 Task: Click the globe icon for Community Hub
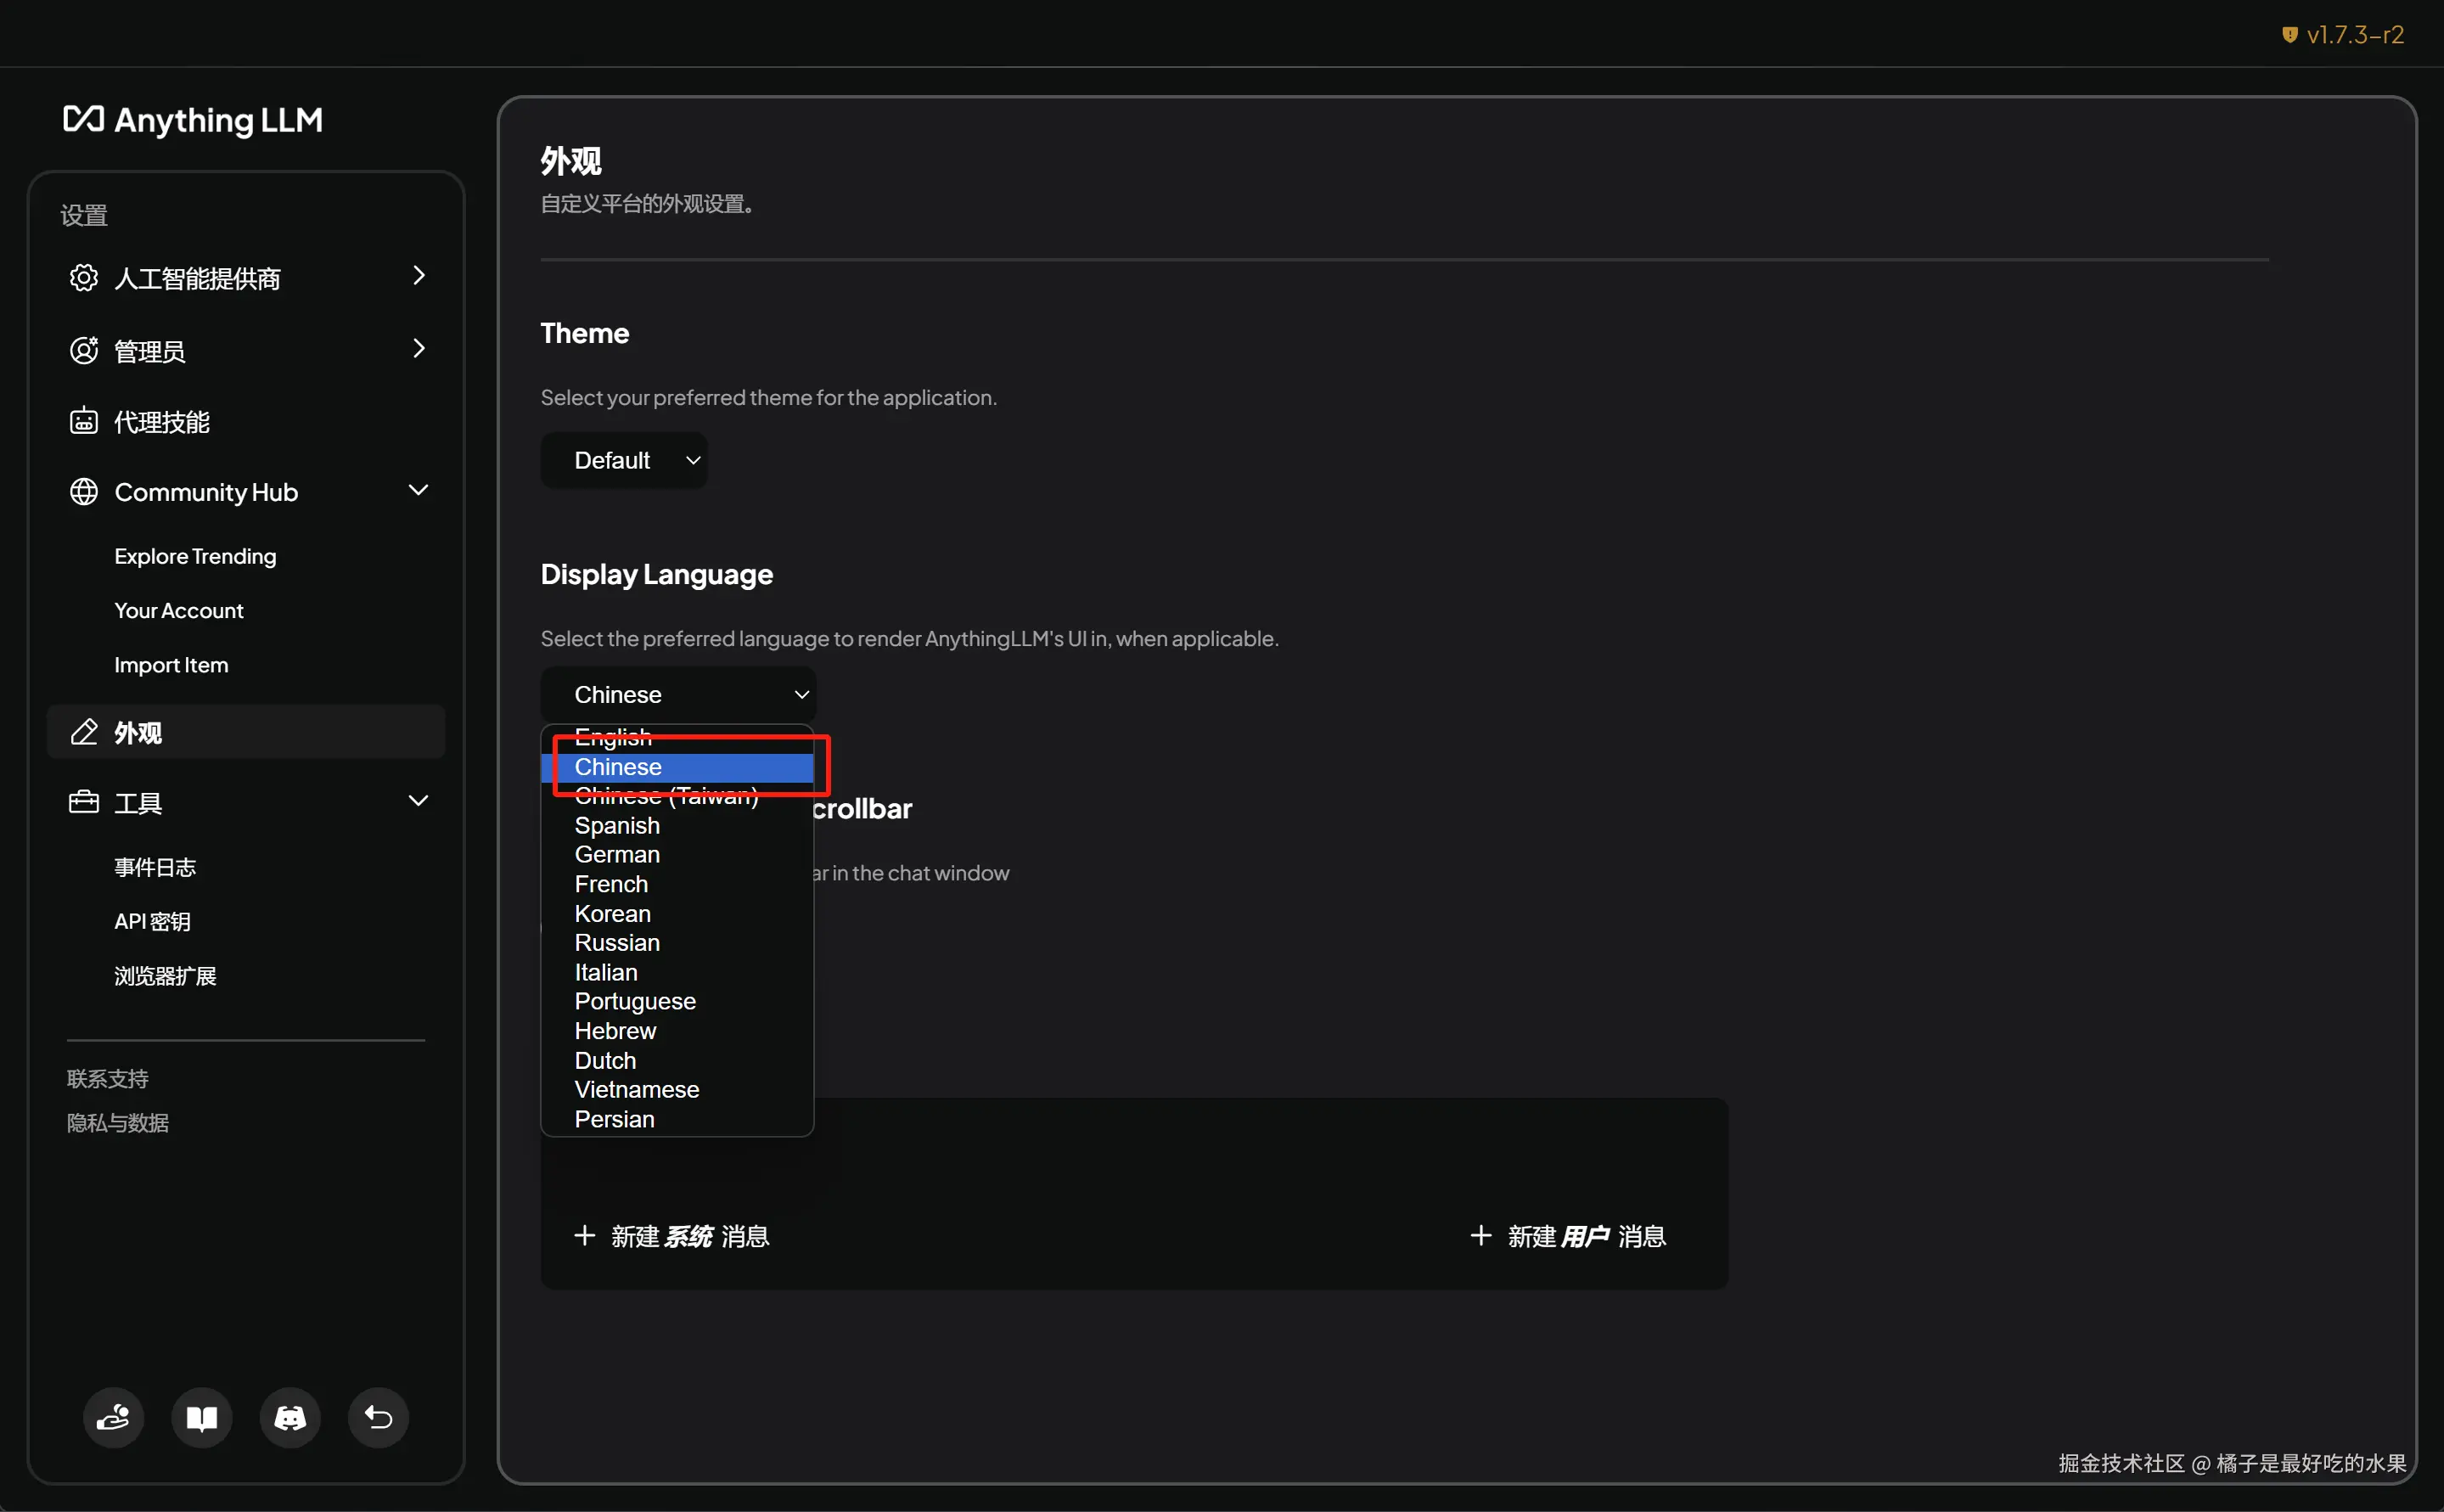coord(84,492)
